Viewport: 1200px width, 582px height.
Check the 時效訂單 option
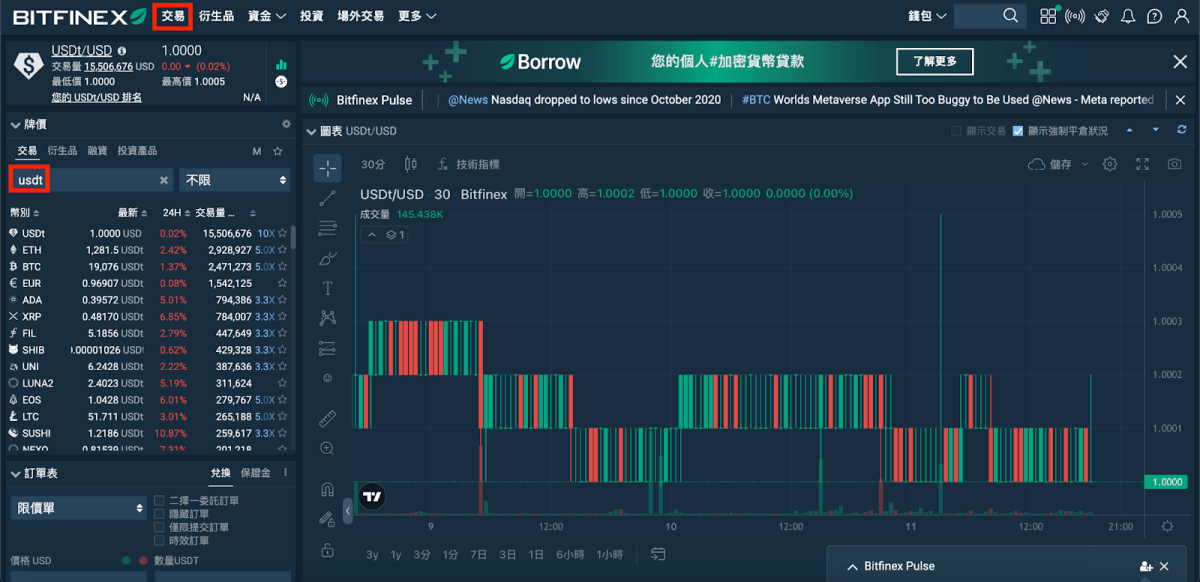click(159, 540)
